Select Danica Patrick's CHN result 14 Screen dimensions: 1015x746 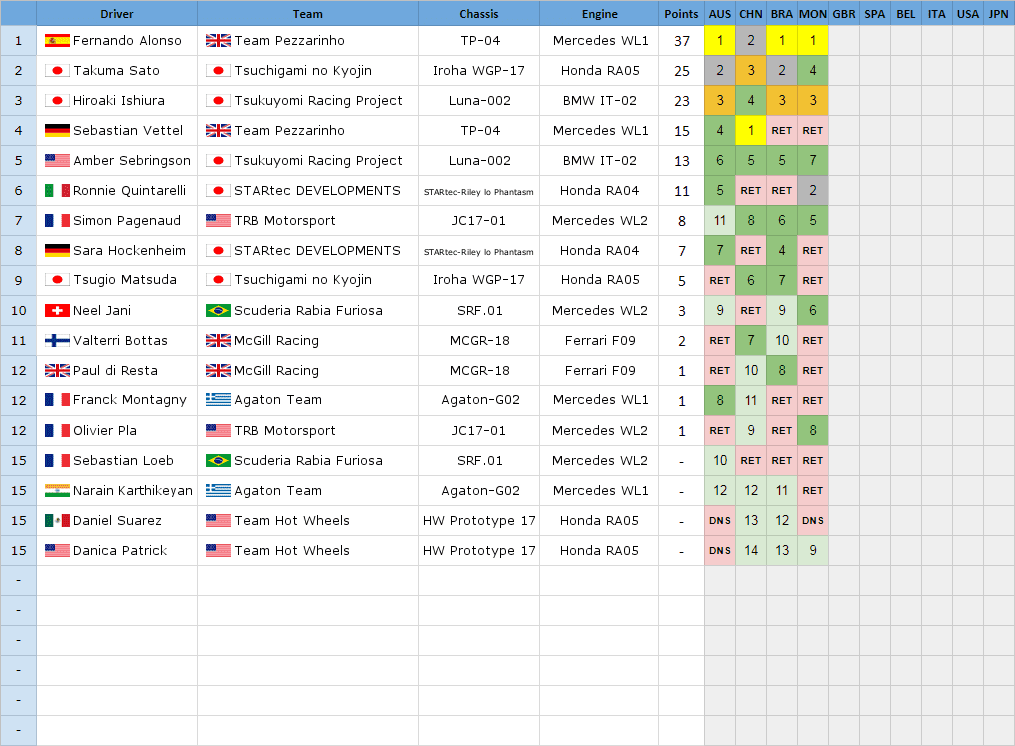point(751,550)
